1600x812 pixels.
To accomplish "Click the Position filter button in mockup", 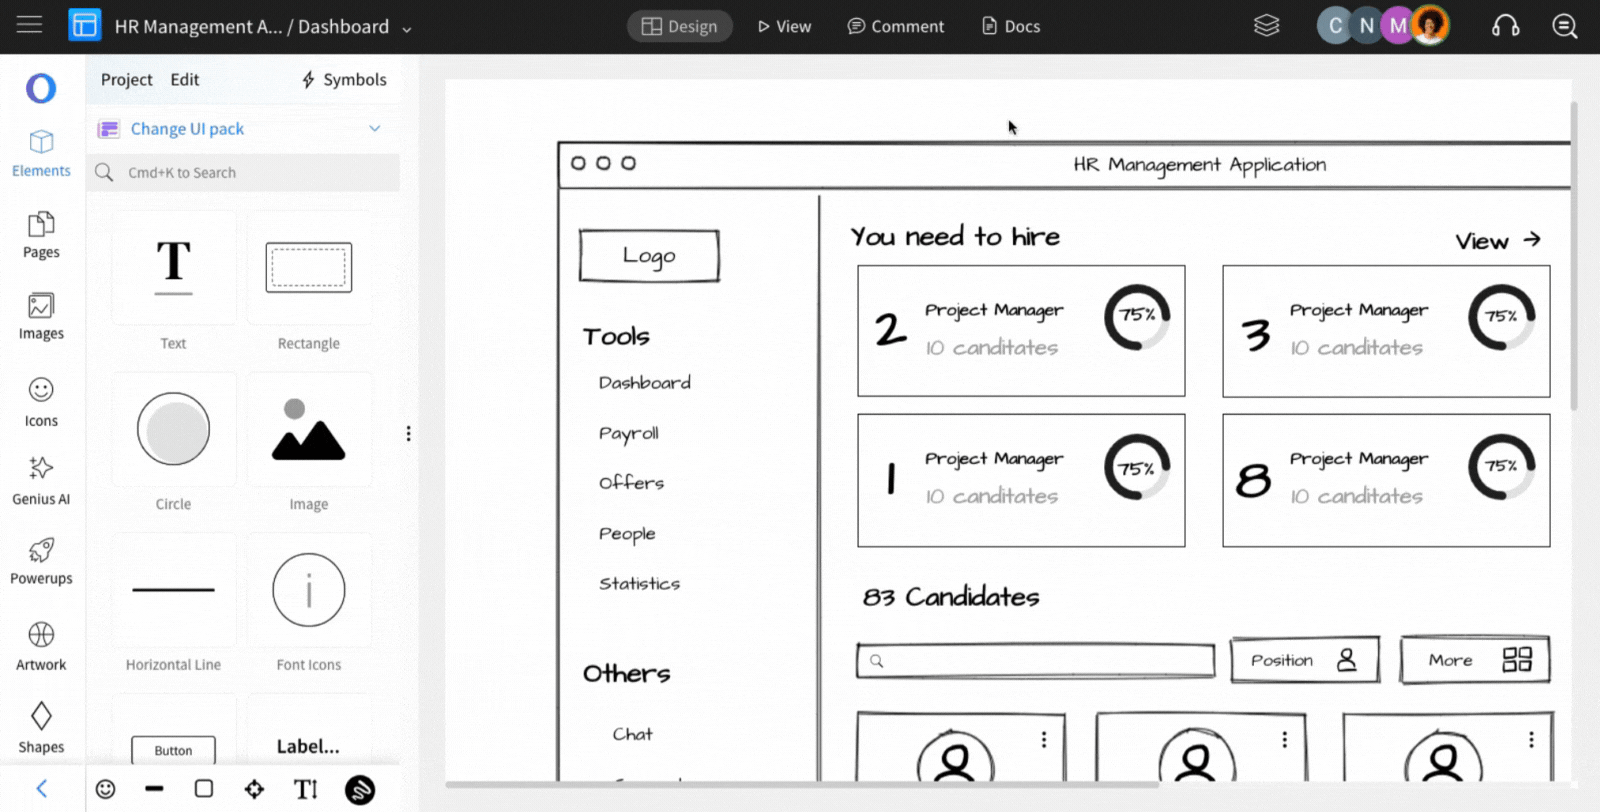I will [x=1305, y=660].
